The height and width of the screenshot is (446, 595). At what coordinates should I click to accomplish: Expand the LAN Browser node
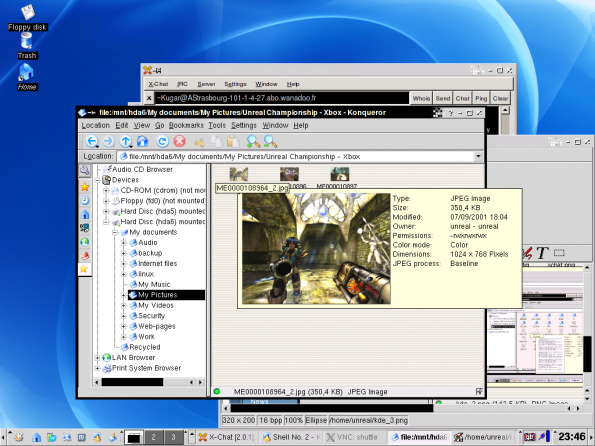(97, 358)
